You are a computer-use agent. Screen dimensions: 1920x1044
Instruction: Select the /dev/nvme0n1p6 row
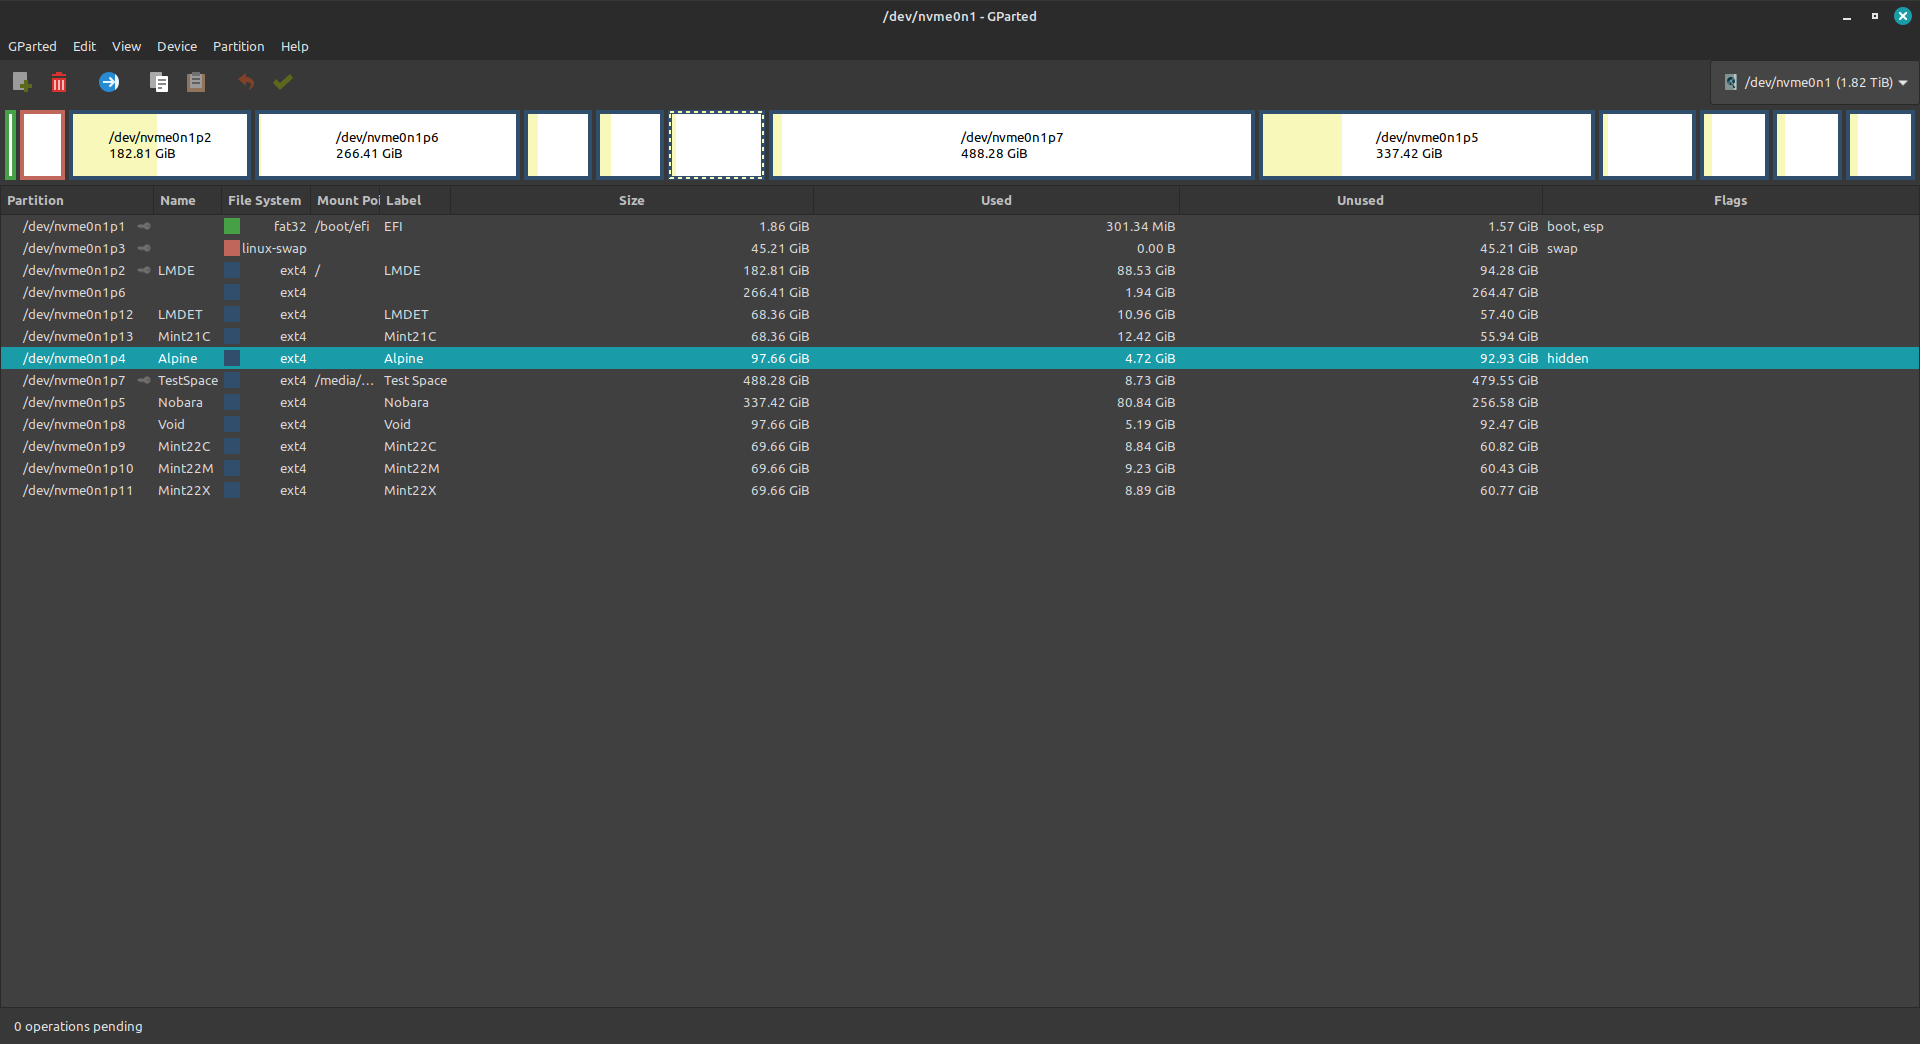click(960, 292)
